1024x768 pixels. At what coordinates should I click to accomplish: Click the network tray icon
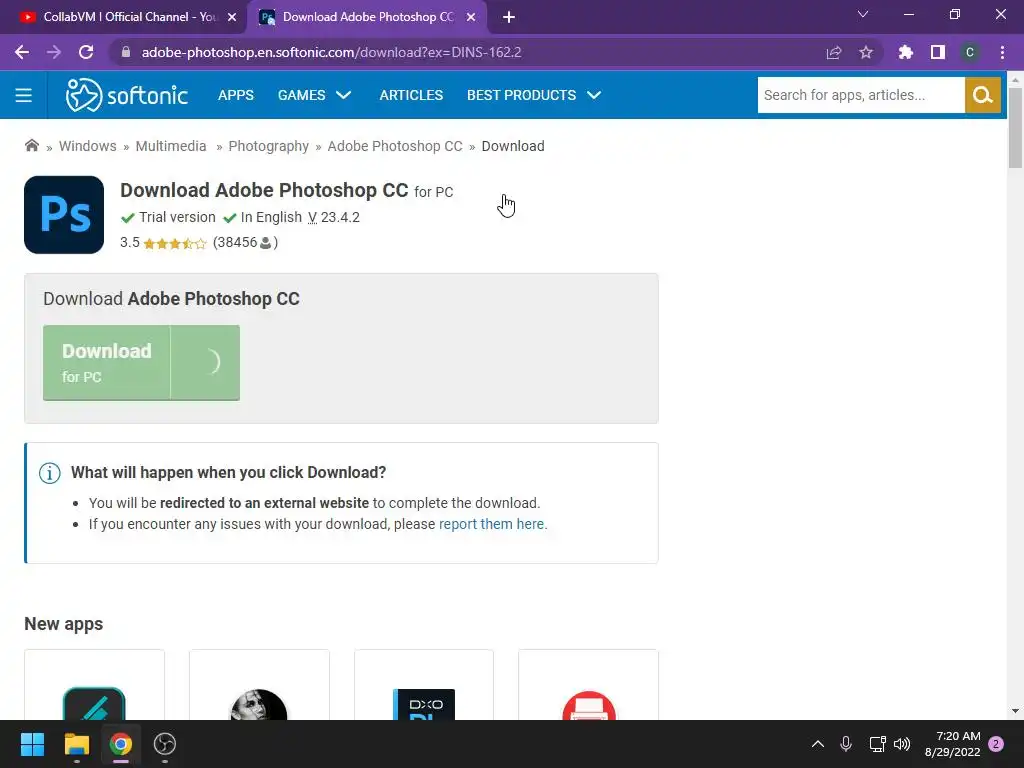877,744
